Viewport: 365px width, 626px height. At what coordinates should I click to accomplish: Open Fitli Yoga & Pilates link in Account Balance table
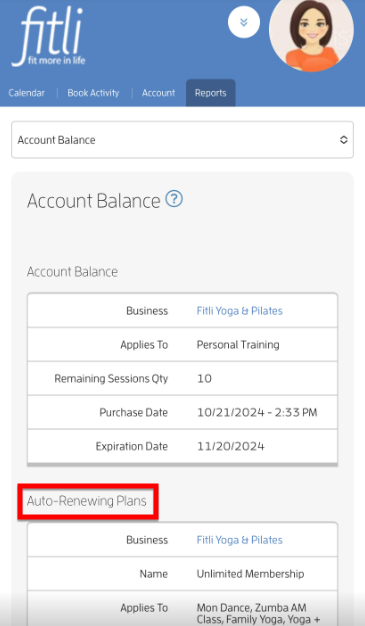(240, 311)
